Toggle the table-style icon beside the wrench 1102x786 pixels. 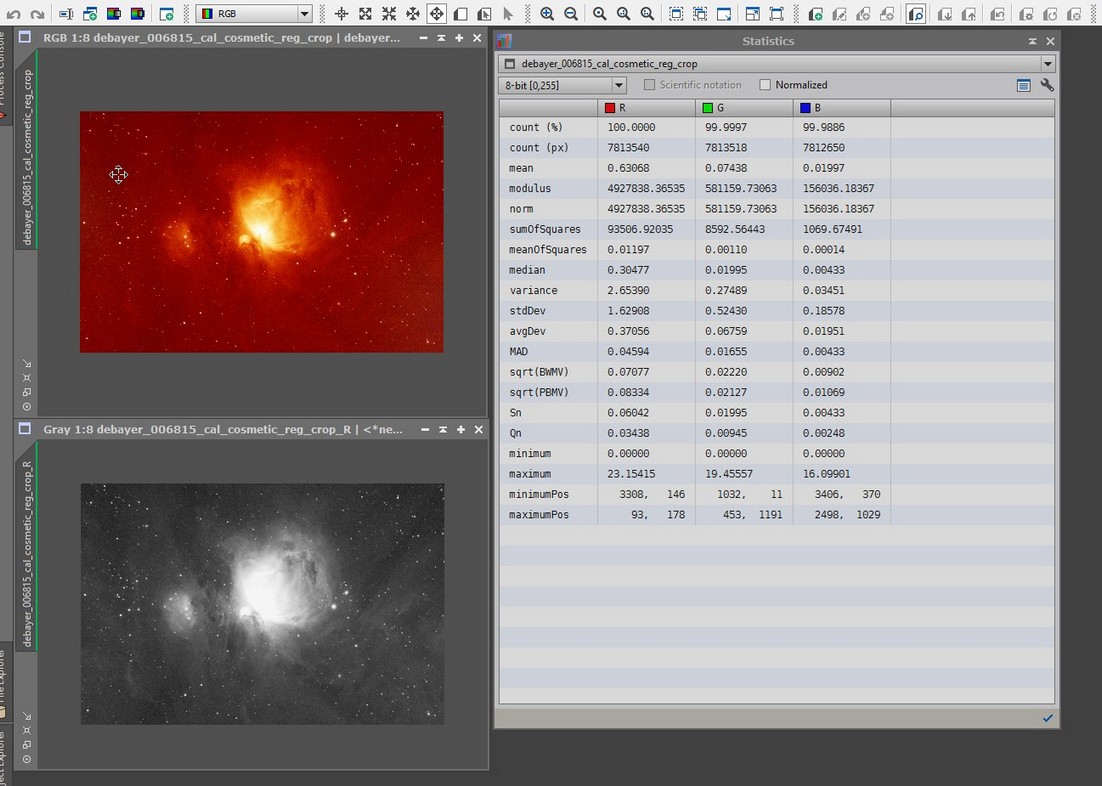tap(1023, 85)
